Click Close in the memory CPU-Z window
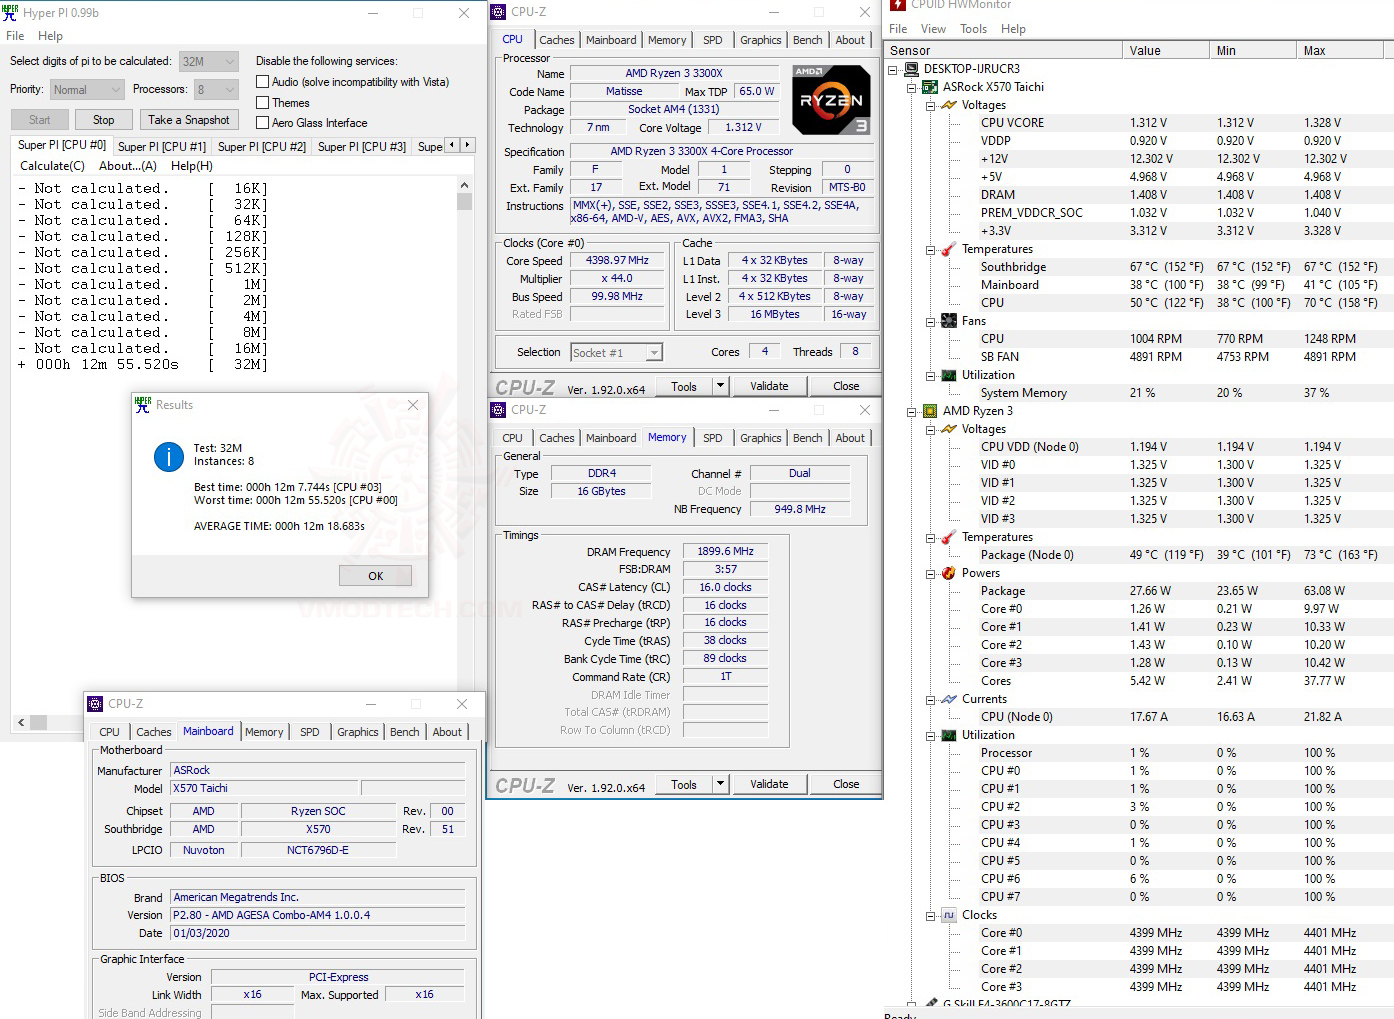The height and width of the screenshot is (1019, 1394). pos(846,784)
